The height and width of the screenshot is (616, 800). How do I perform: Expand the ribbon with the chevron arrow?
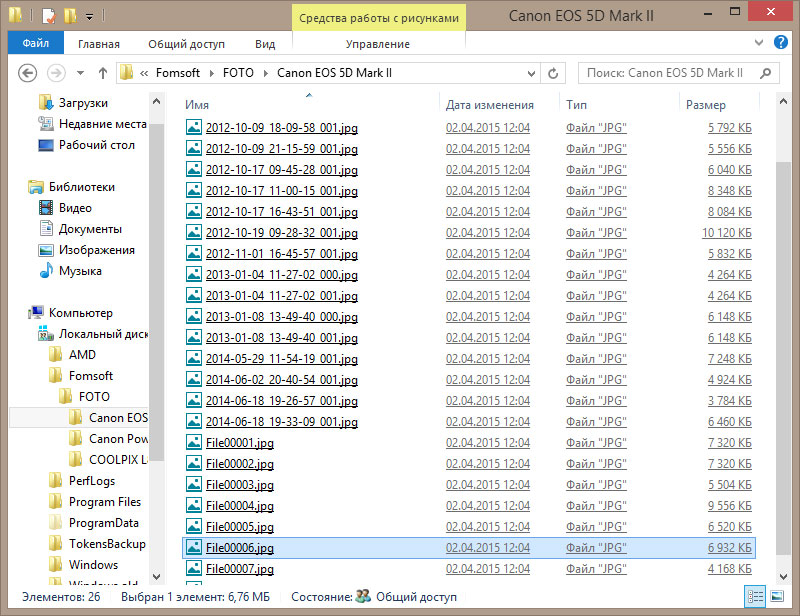(x=760, y=43)
